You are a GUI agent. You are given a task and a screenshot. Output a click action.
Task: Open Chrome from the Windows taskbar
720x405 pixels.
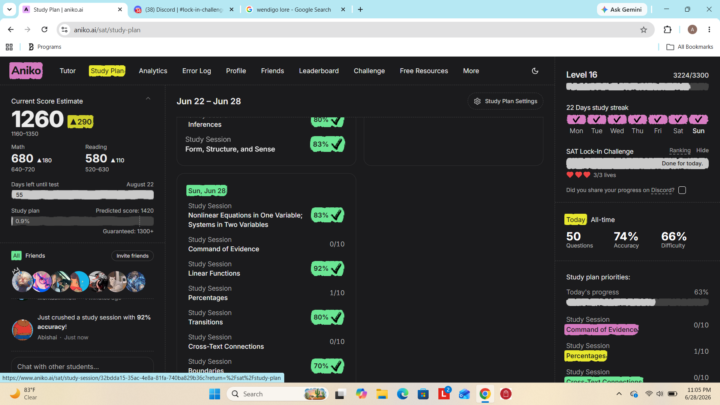(485, 394)
